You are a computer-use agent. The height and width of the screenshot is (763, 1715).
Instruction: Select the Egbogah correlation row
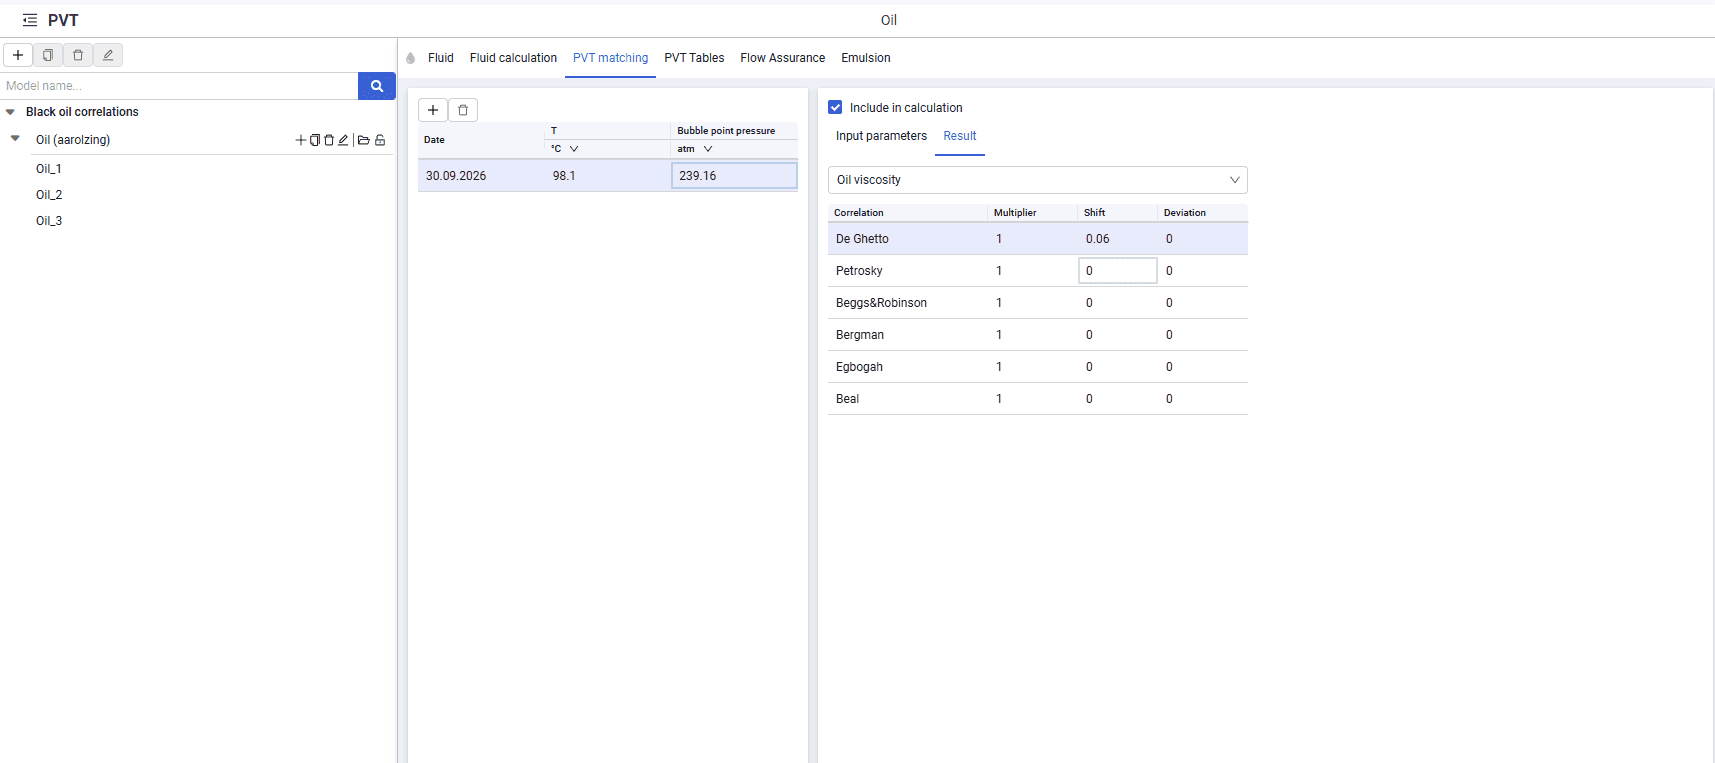pos(1038,367)
